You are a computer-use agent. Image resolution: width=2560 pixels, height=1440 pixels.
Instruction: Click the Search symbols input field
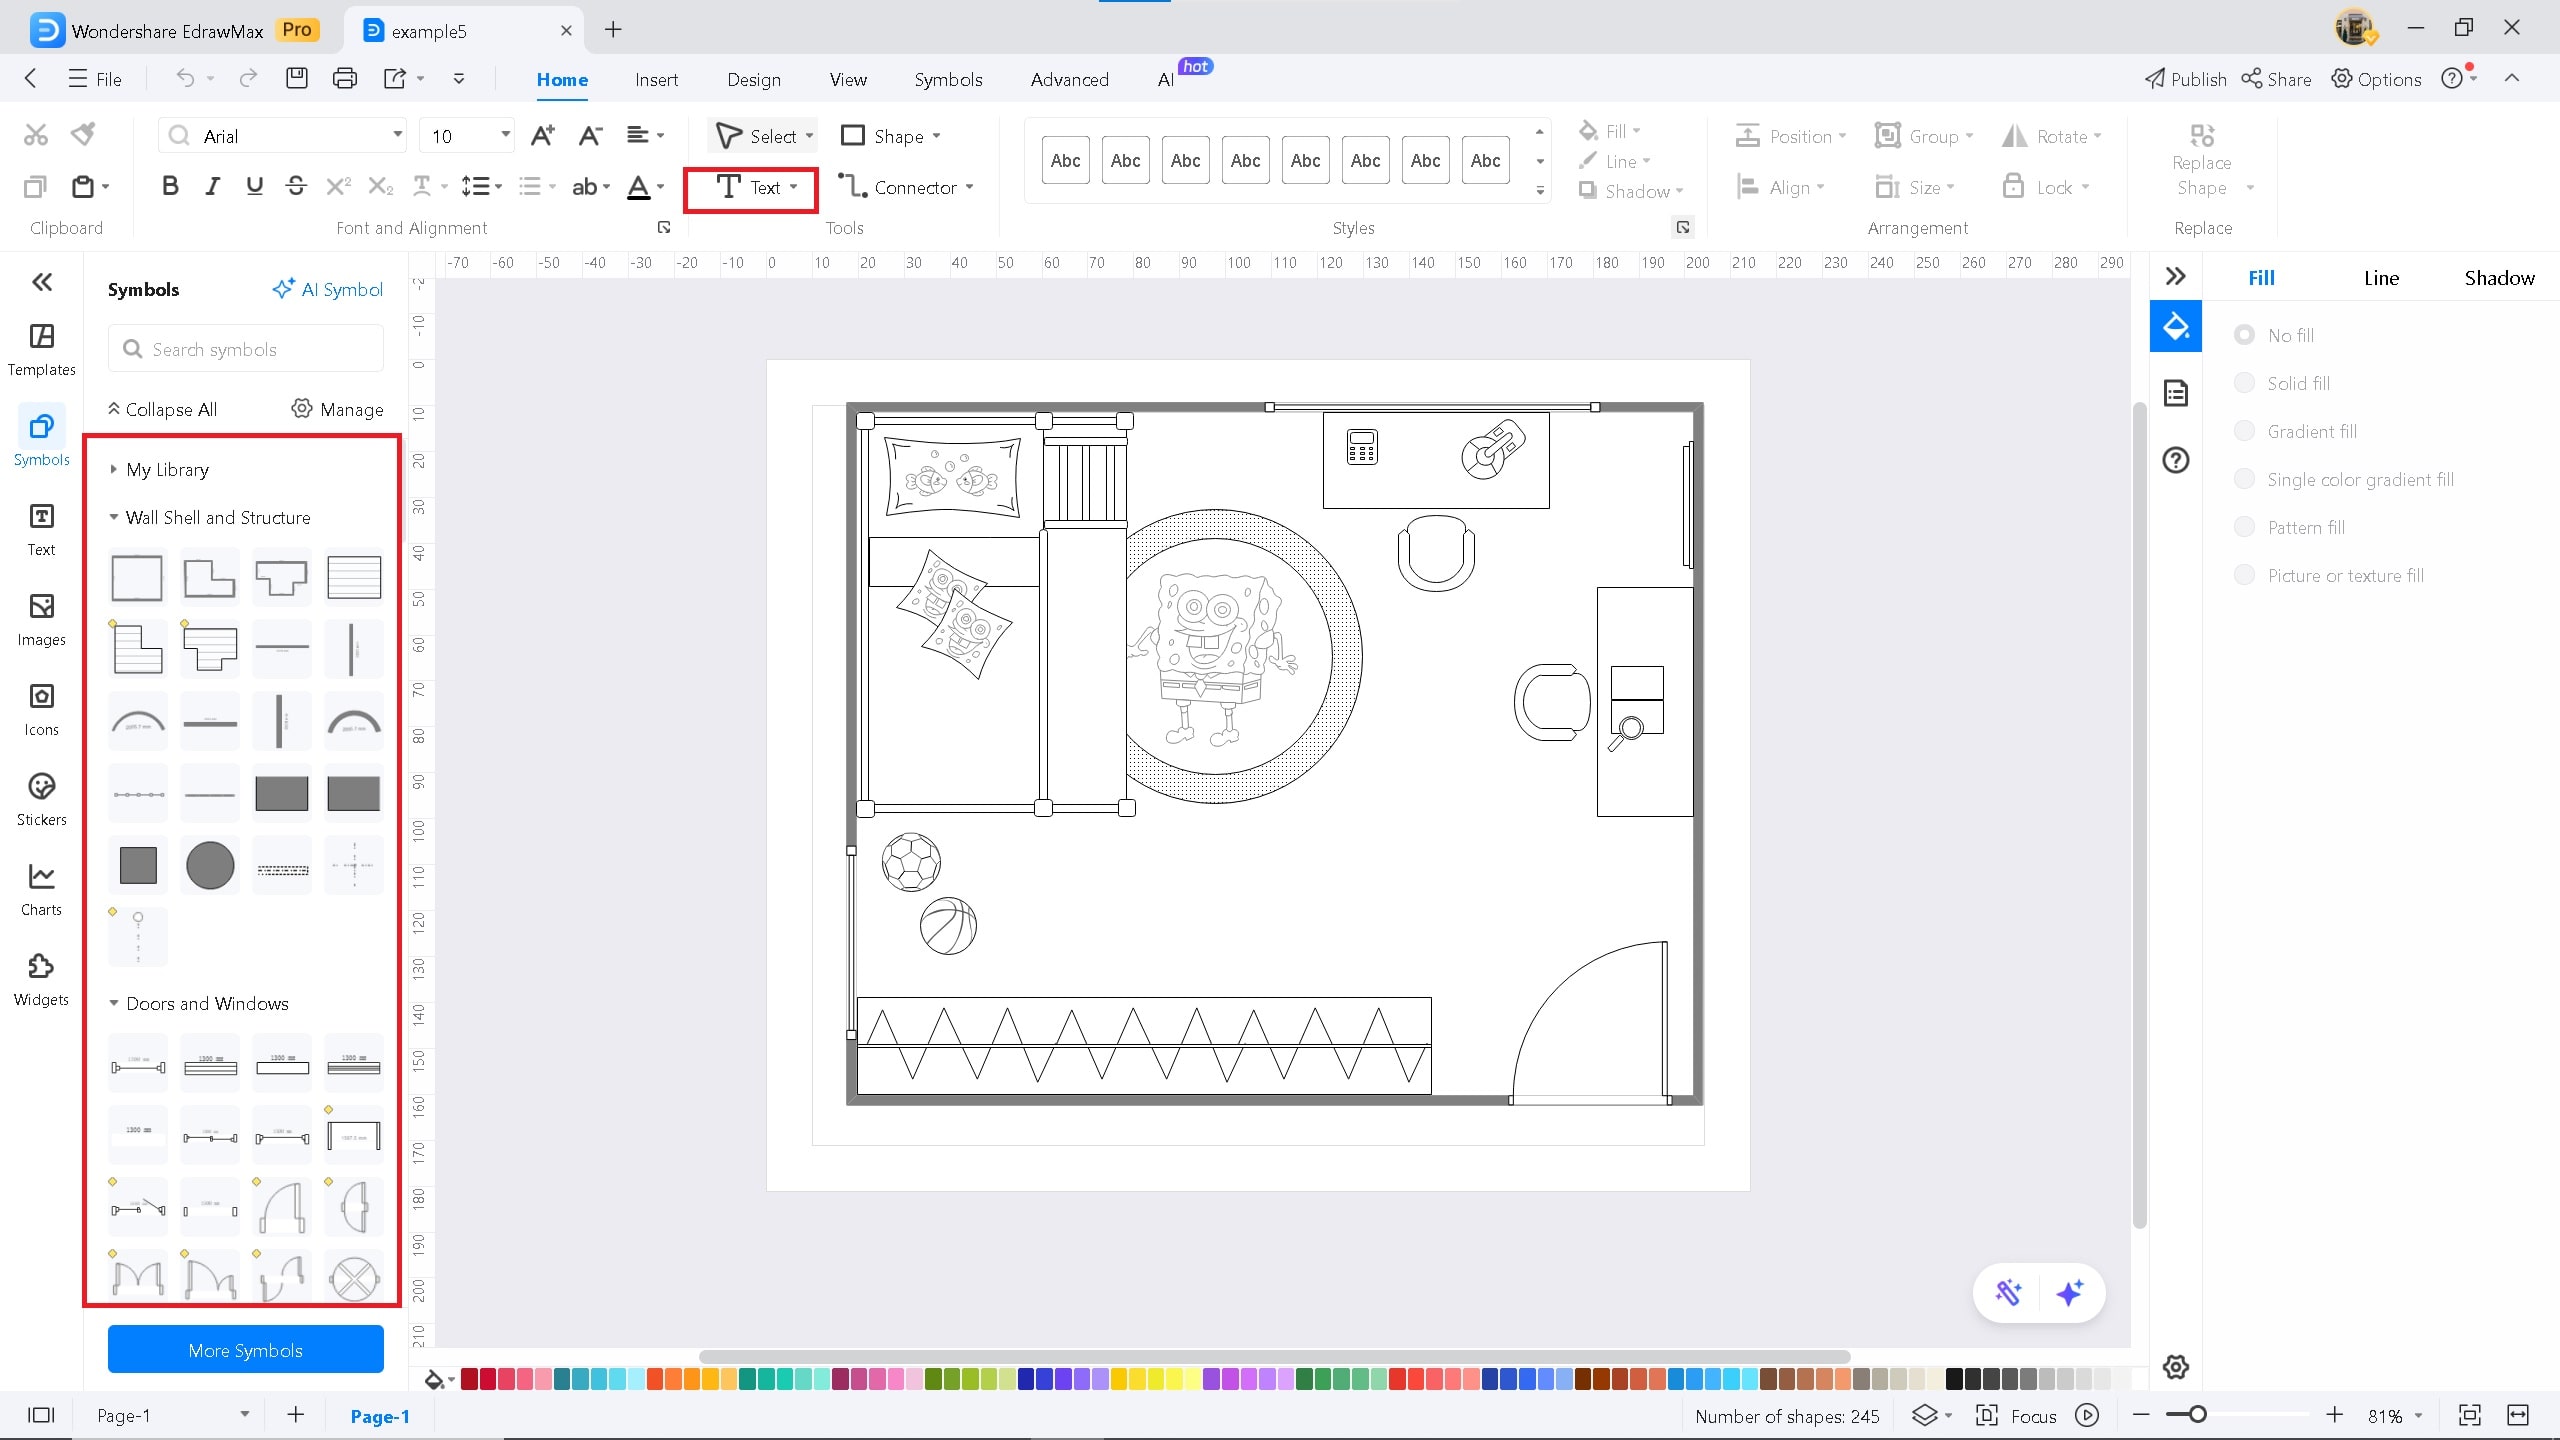click(246, 349)
